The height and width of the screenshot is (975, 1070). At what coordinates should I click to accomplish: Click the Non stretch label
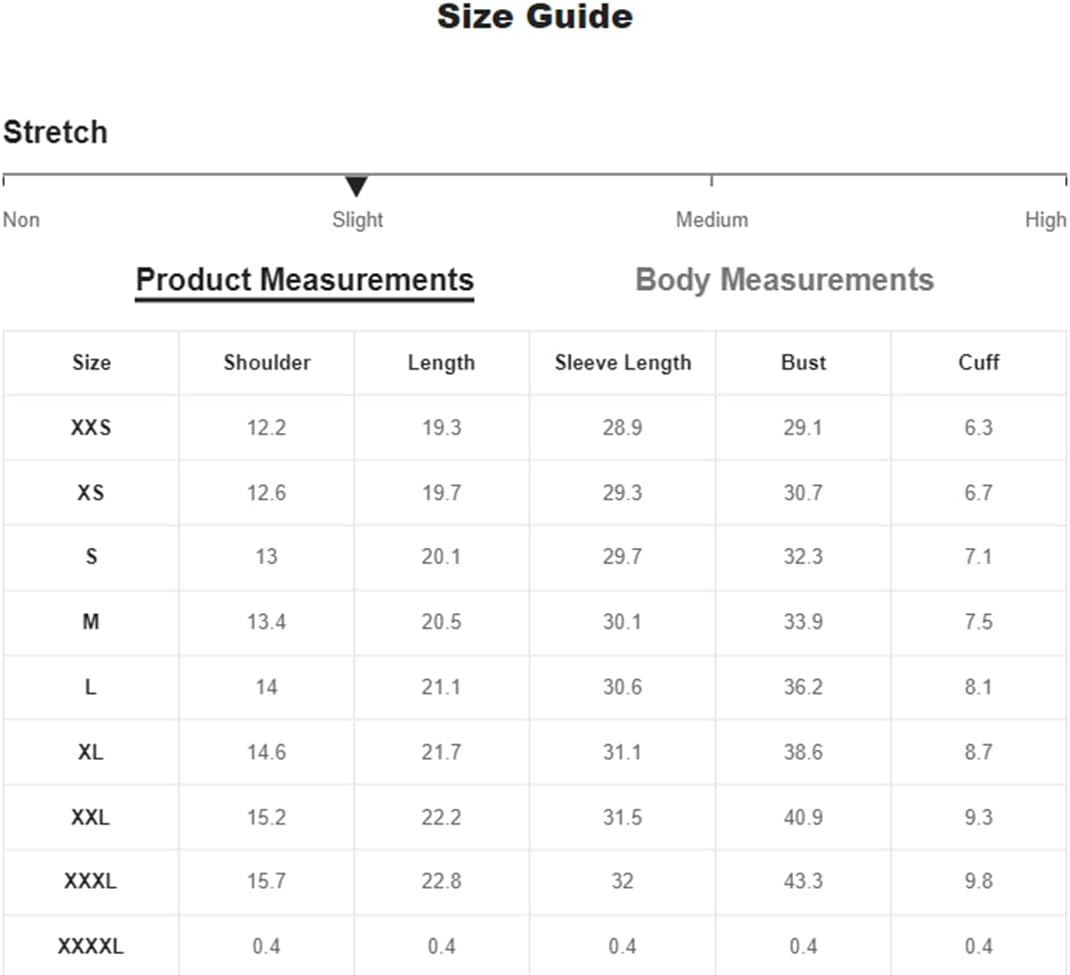tap(21, 220)
